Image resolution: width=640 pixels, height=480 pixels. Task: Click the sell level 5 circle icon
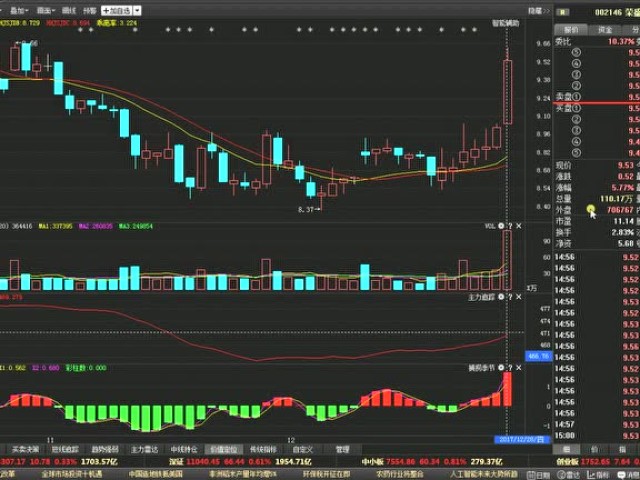pos(576,52)
